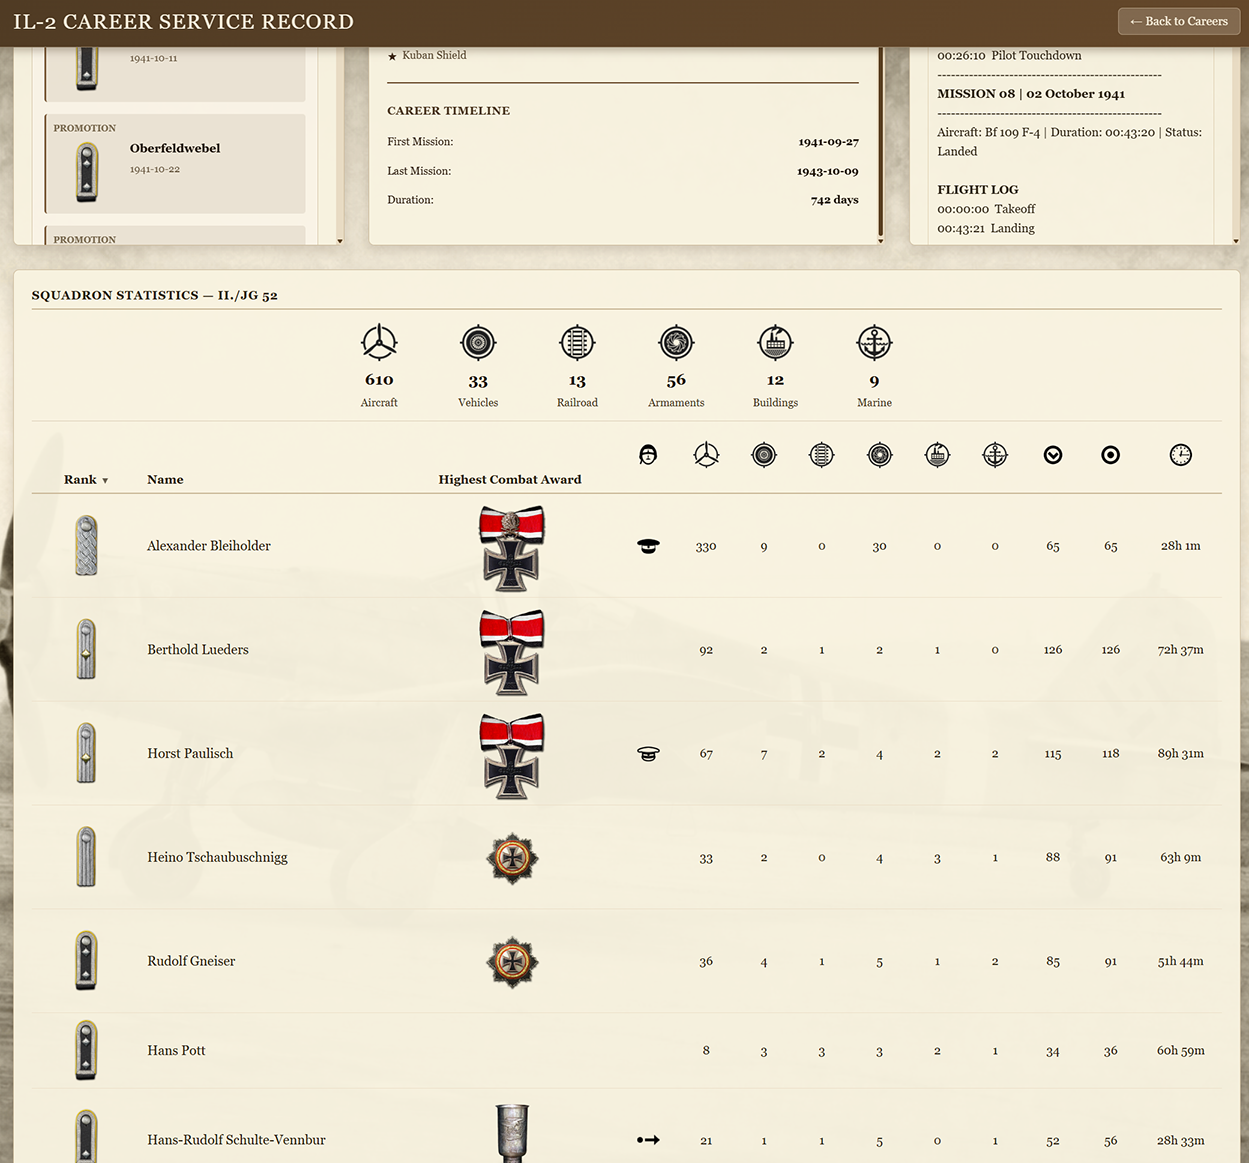This screenshot has height=1163, width=1249.
Task: Click the Railroad targets icon showing 13
Action: click(577, 341)
